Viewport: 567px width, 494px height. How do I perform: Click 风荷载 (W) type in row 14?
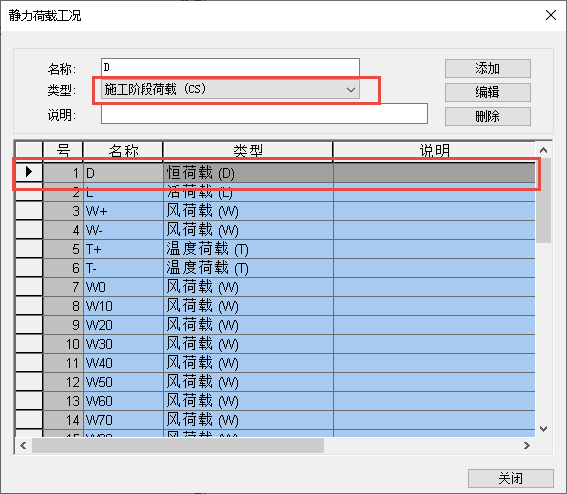248,420
